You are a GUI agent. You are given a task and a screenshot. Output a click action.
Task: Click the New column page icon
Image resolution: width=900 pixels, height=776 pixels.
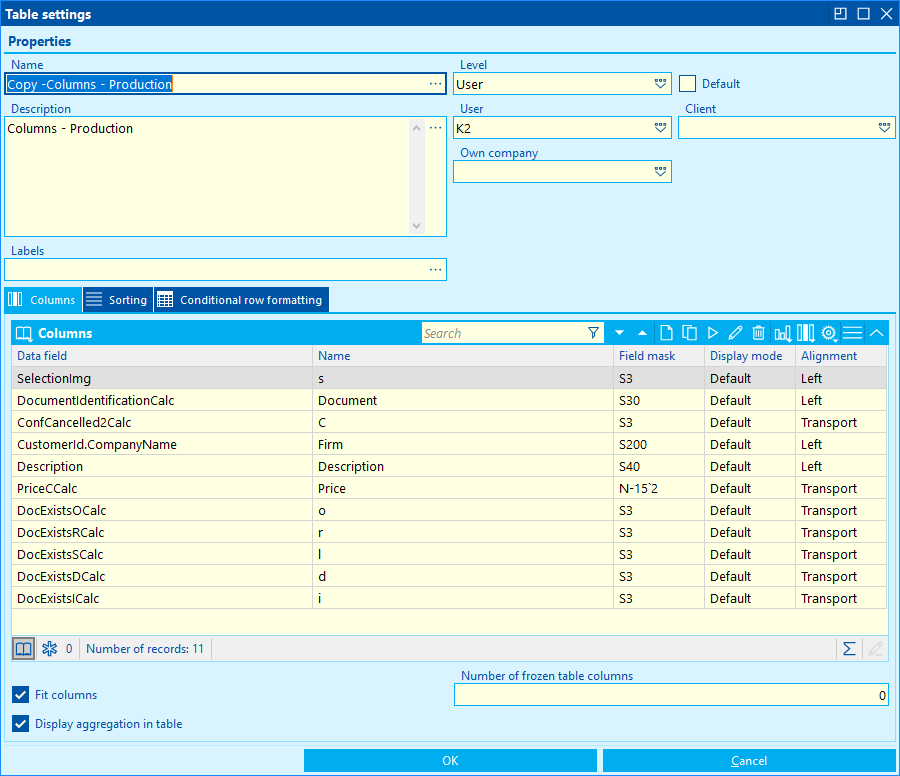point(667,333)
